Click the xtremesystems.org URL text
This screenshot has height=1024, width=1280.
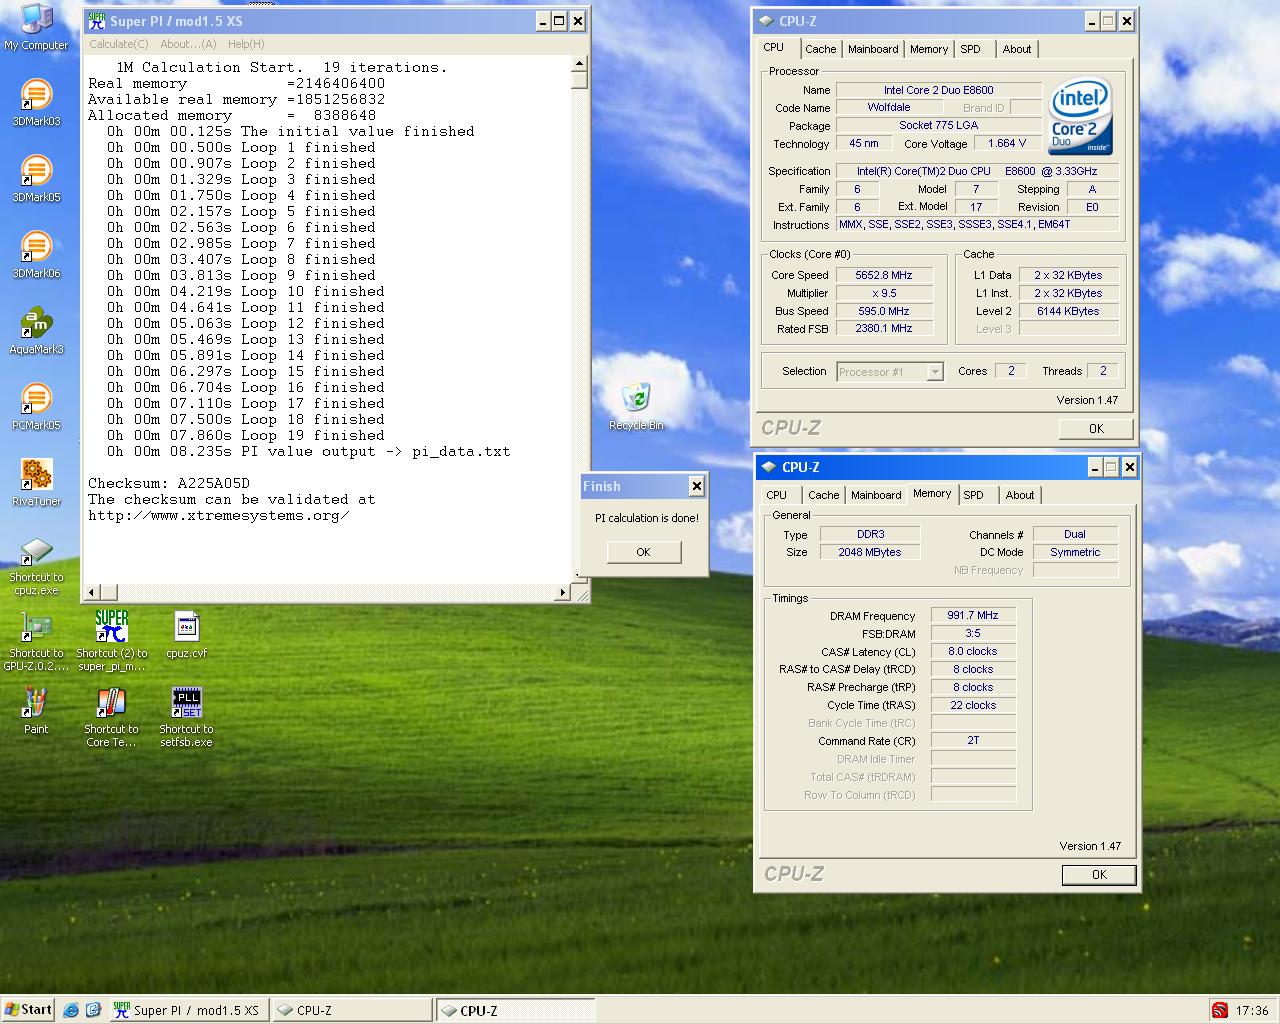219,515
